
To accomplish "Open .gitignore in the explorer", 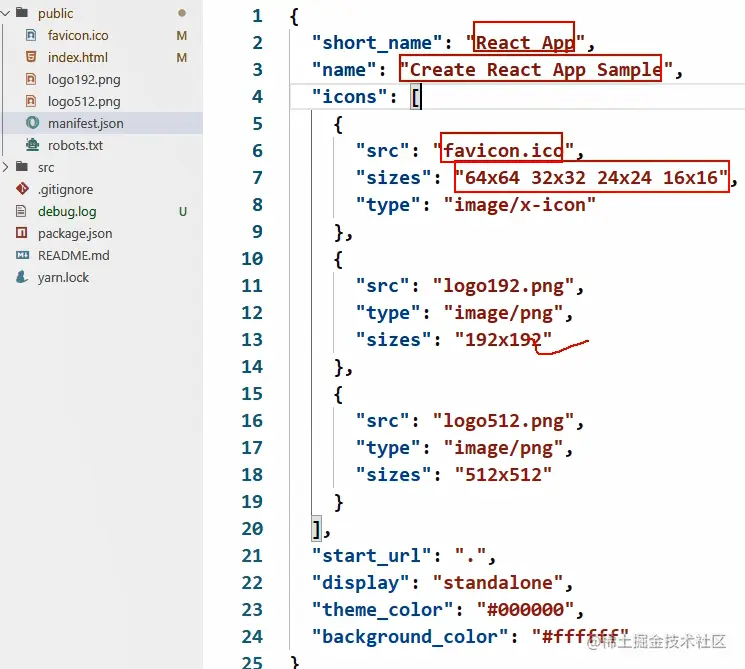I will (x=66, y=190).
